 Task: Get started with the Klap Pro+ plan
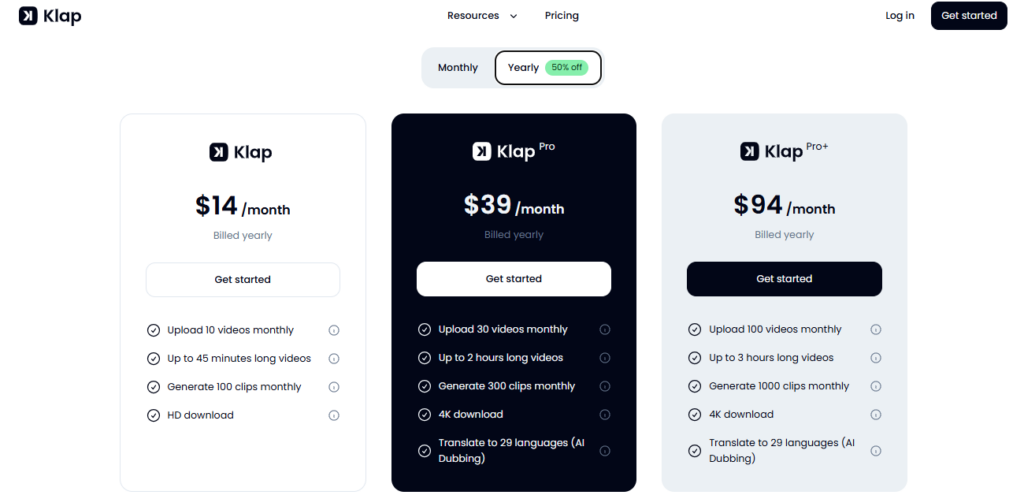point(784,279)
